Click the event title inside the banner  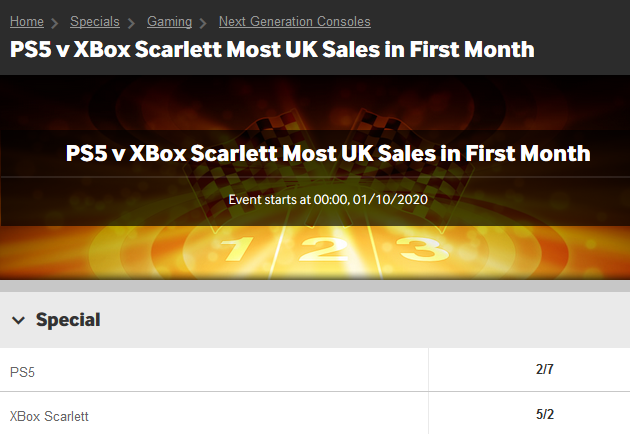328,154
